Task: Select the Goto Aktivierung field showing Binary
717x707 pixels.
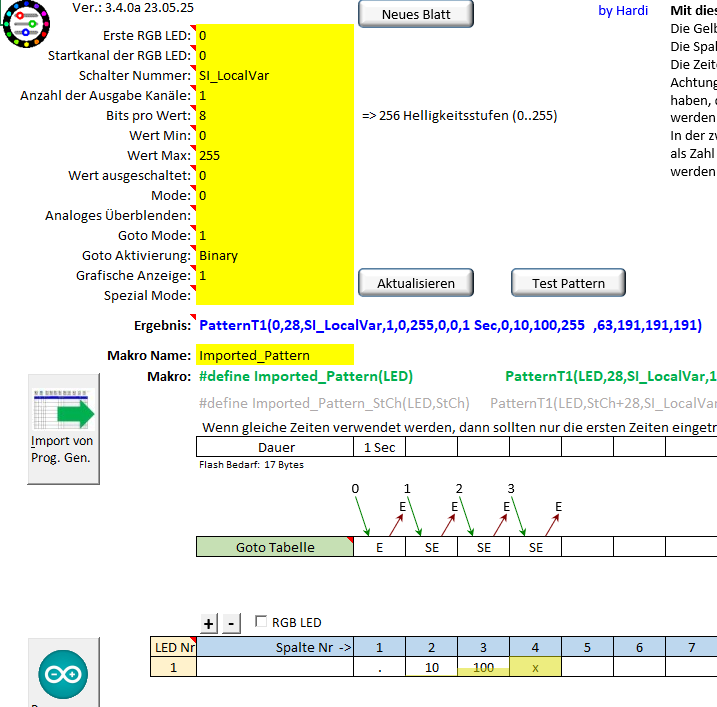Action: point(274,255)
